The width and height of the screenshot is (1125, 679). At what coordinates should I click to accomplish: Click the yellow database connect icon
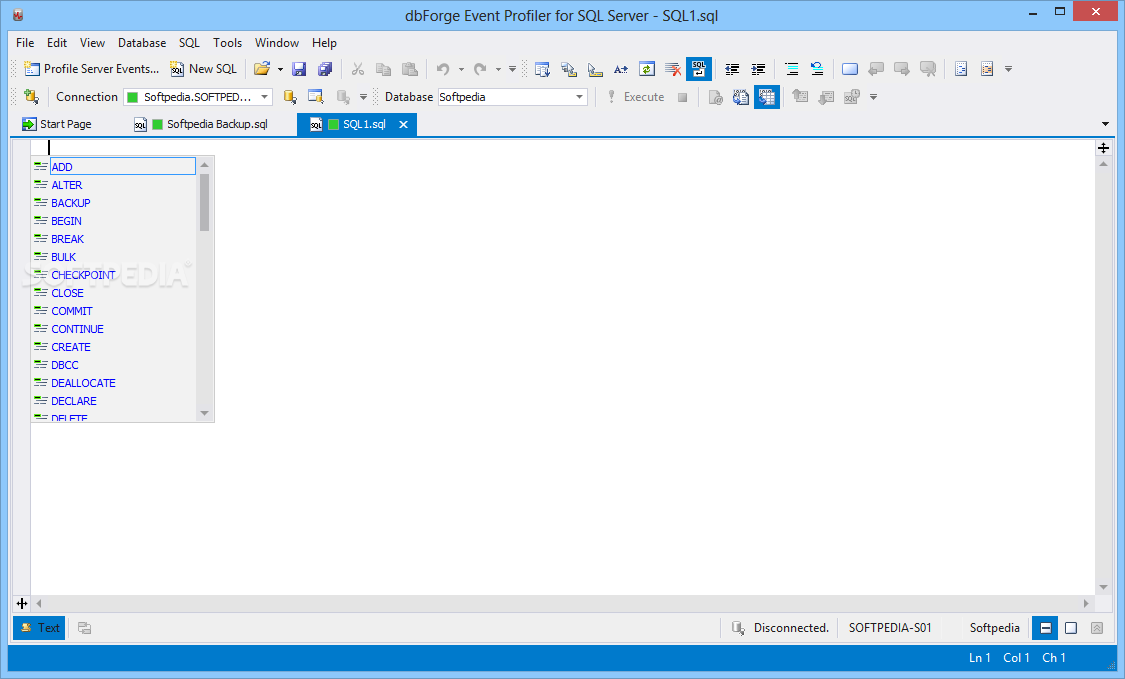point(290,97)
